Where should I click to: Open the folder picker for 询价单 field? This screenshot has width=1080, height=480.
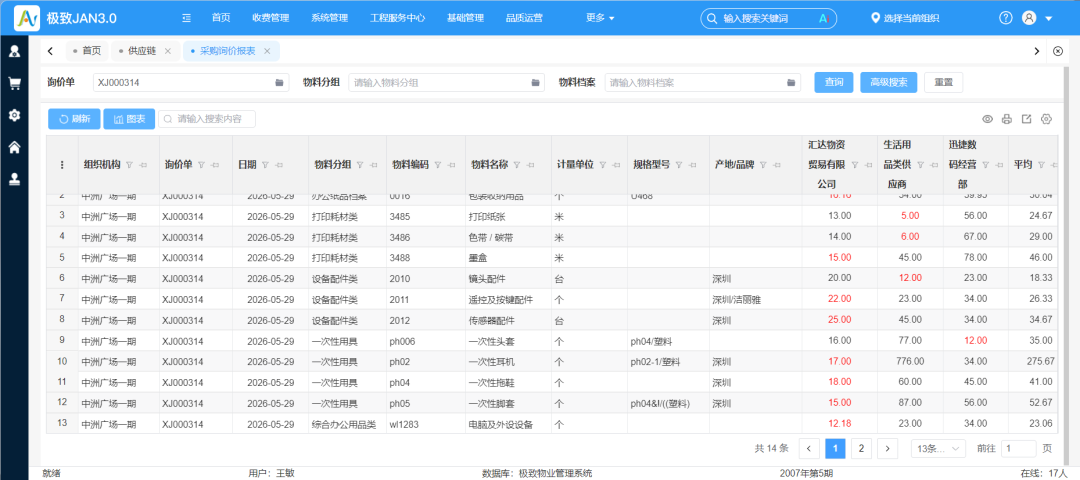[x=279, y=83]
